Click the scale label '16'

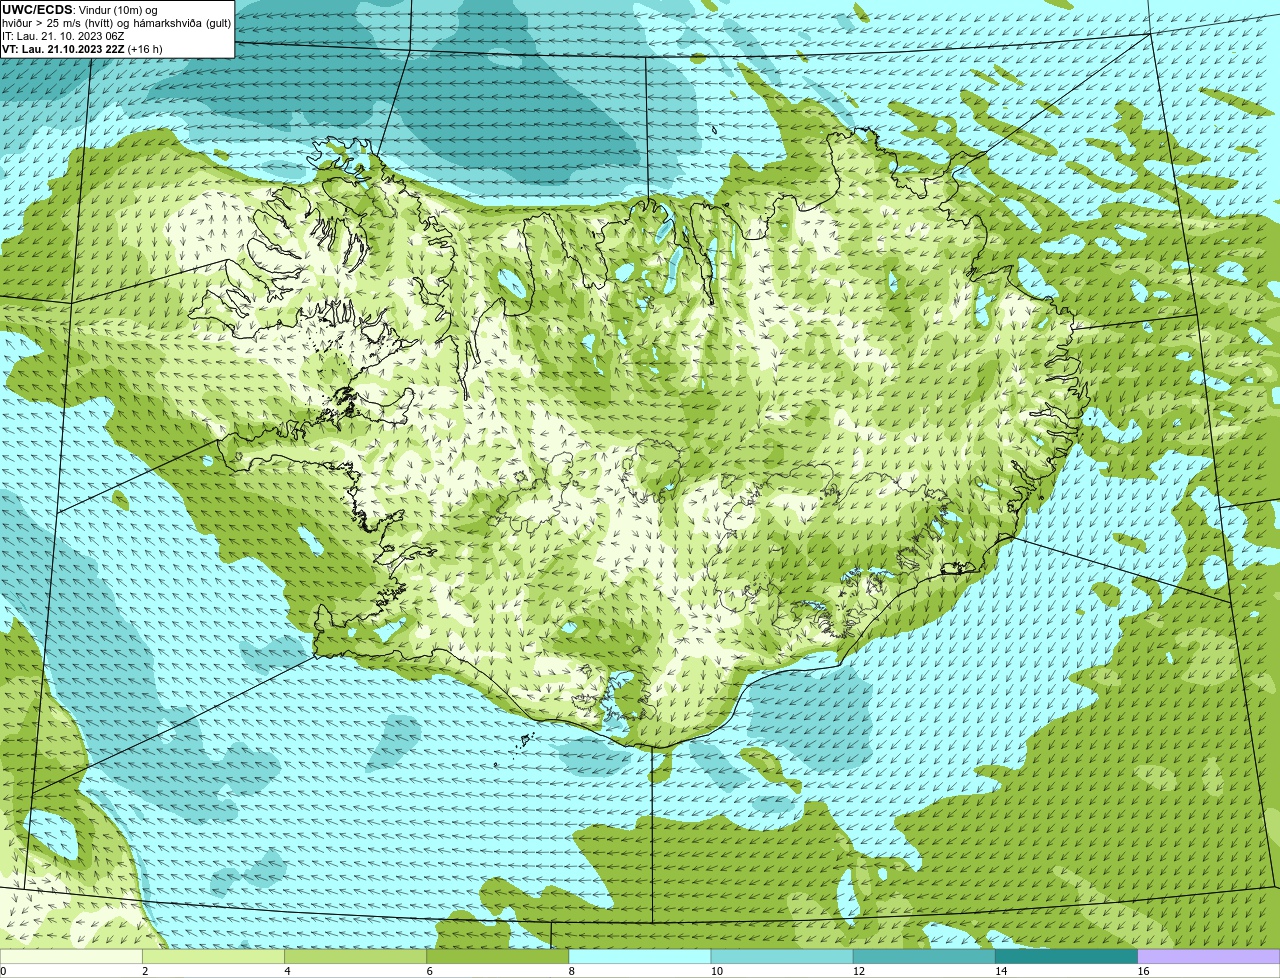1142,971
